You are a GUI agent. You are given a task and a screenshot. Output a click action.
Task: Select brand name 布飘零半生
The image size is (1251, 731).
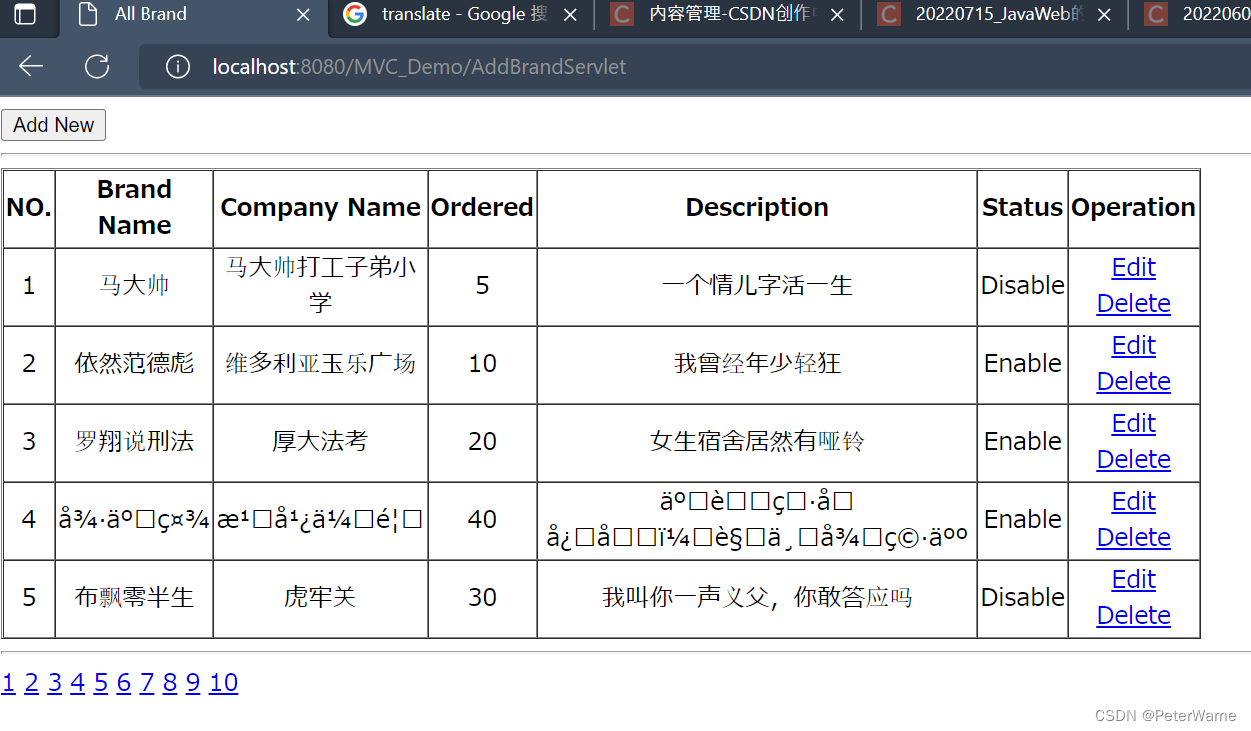click(x=134, y=598)
